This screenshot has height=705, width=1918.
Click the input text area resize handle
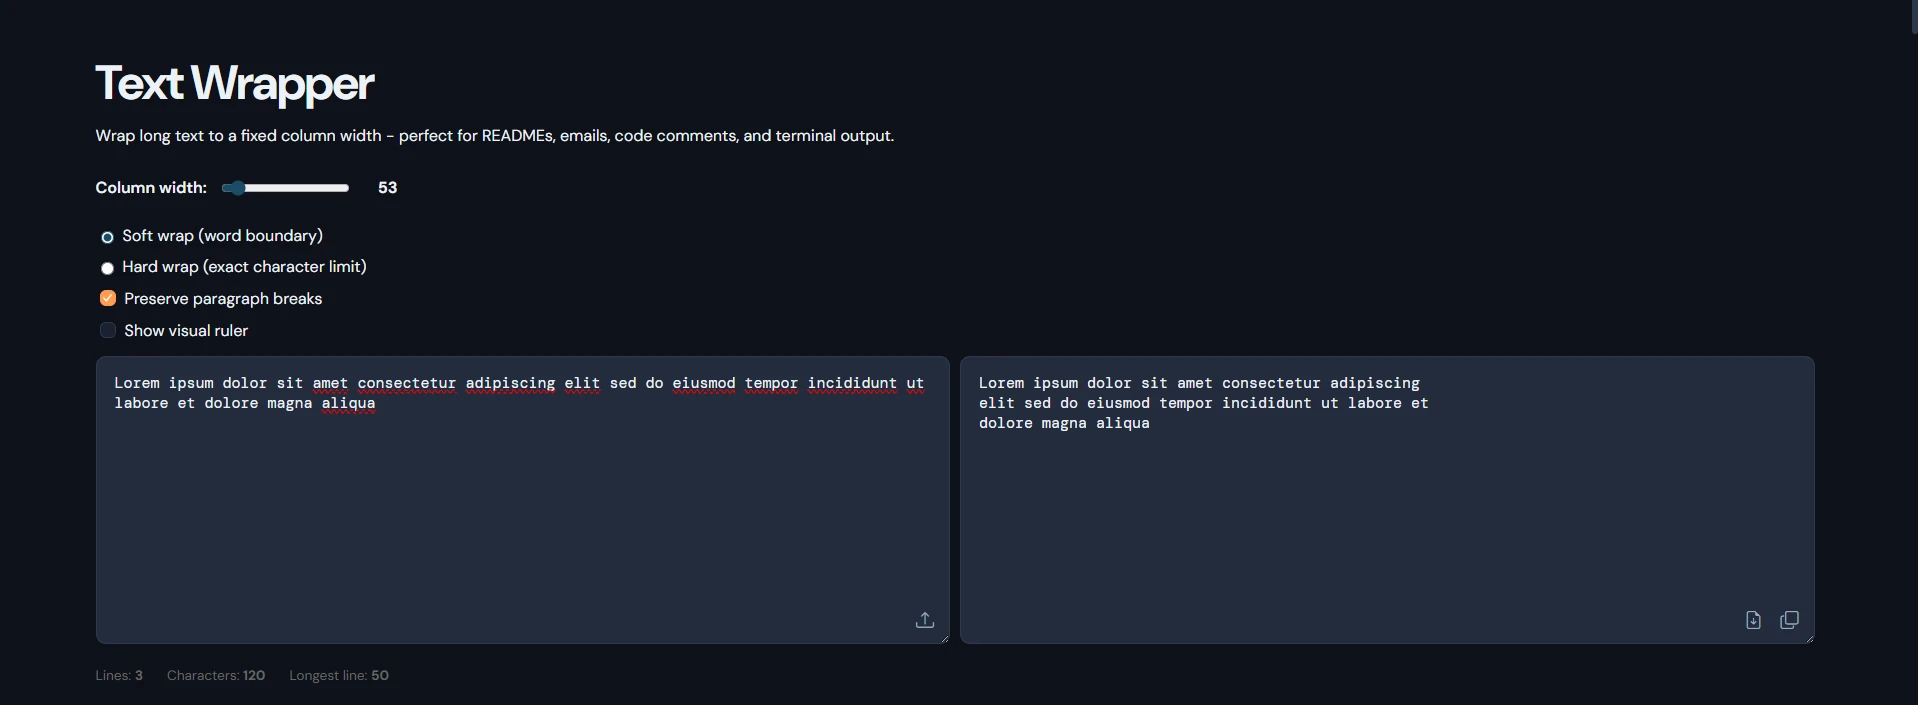pyautogui.click(x=944, y=638)
